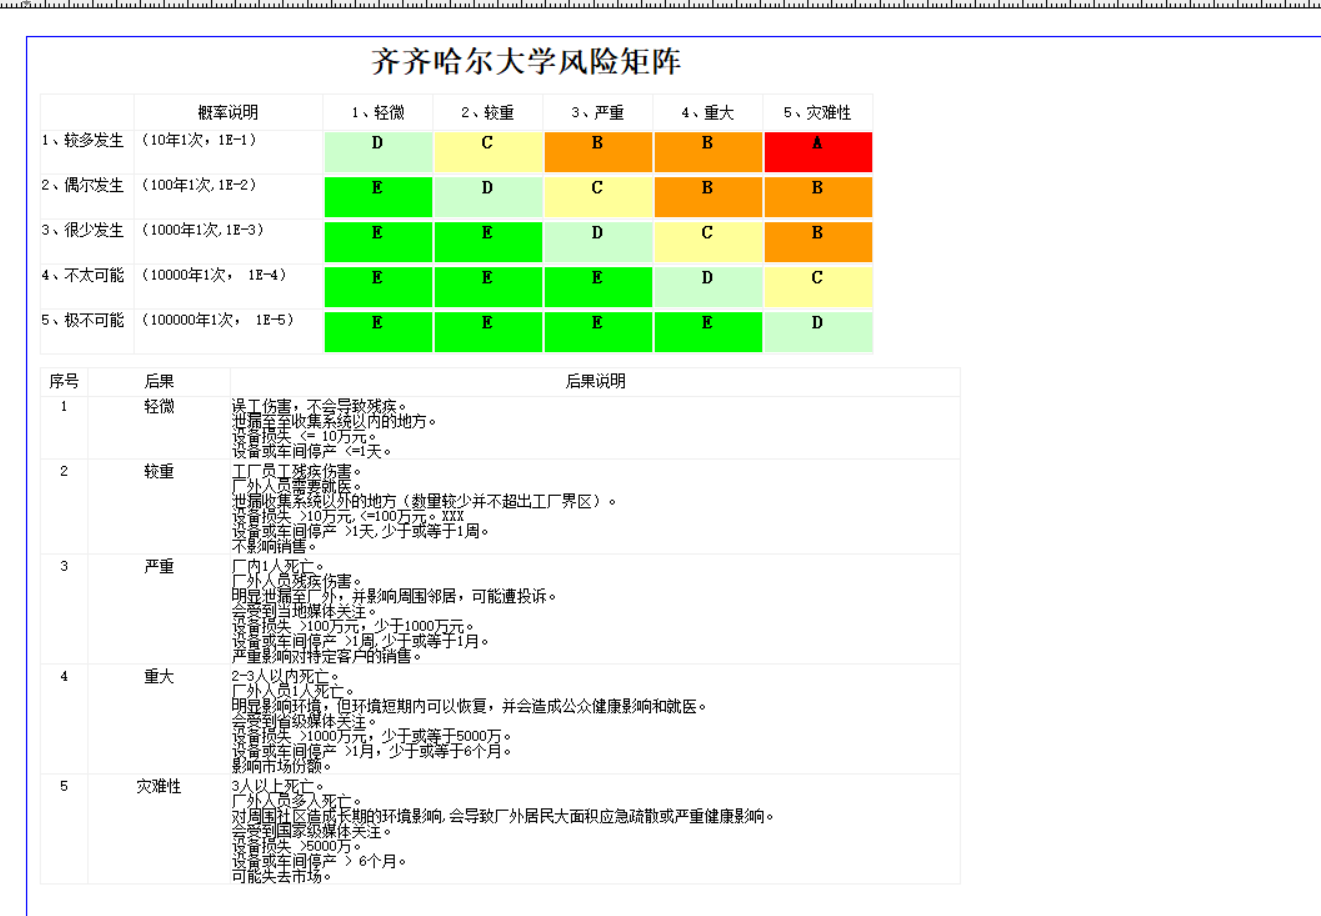The width and height of the screenshot is (1321, 916).
Task: Click the row label 3、很少发生
Action: tap(83, 230)
